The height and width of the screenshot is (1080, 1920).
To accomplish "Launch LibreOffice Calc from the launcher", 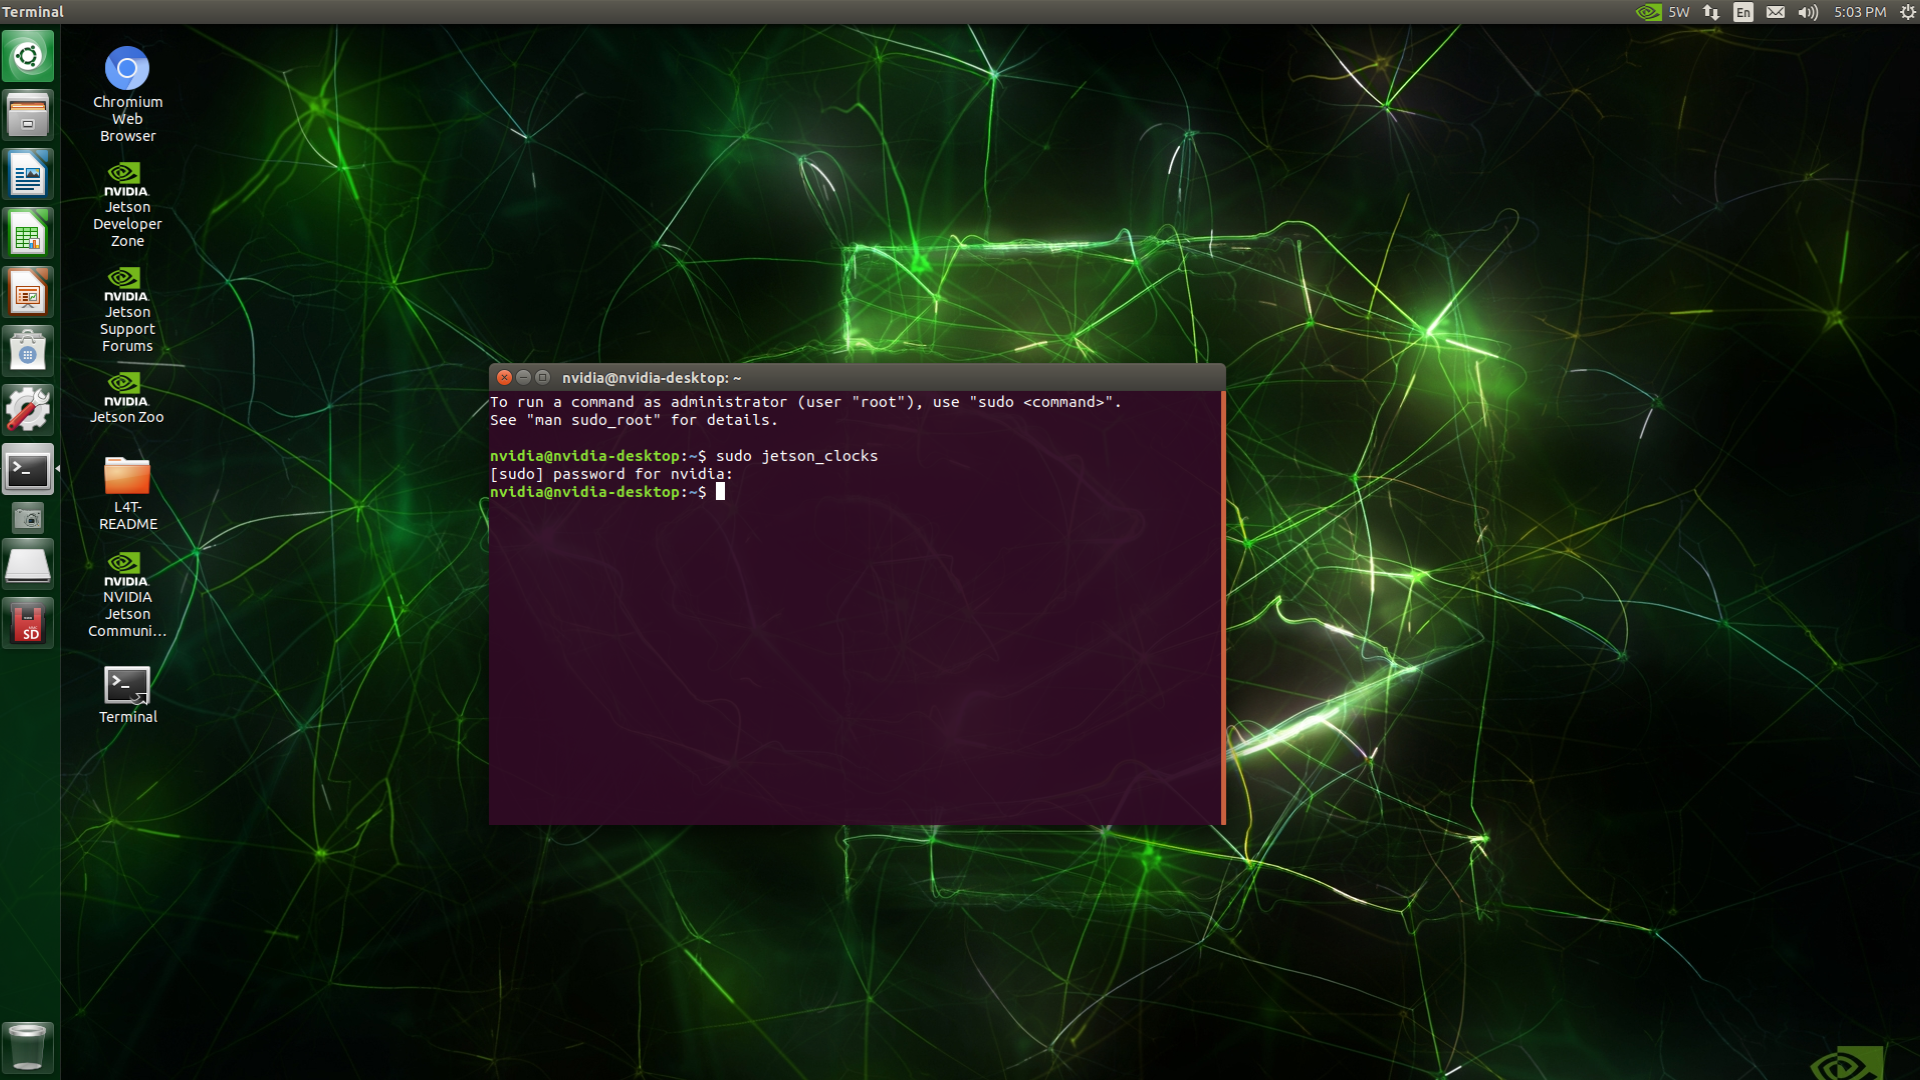I will (x=28, y=233).
